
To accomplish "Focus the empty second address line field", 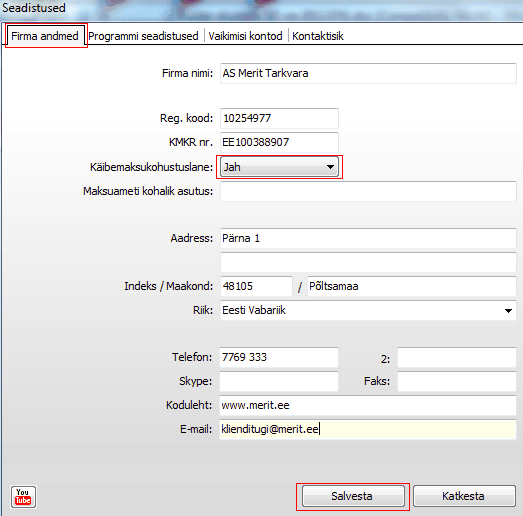I will (x=368, y=262).
